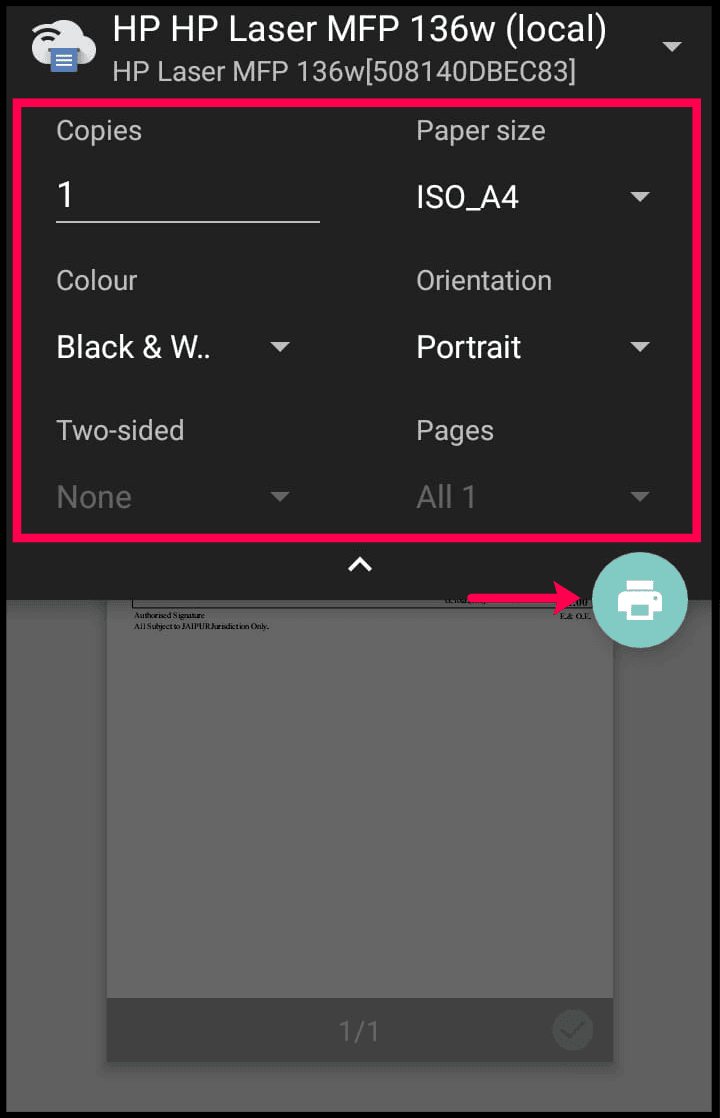Open the Pages All 1 dropdown
This screenshot has height=1118, width=720.
coord(533,497)
